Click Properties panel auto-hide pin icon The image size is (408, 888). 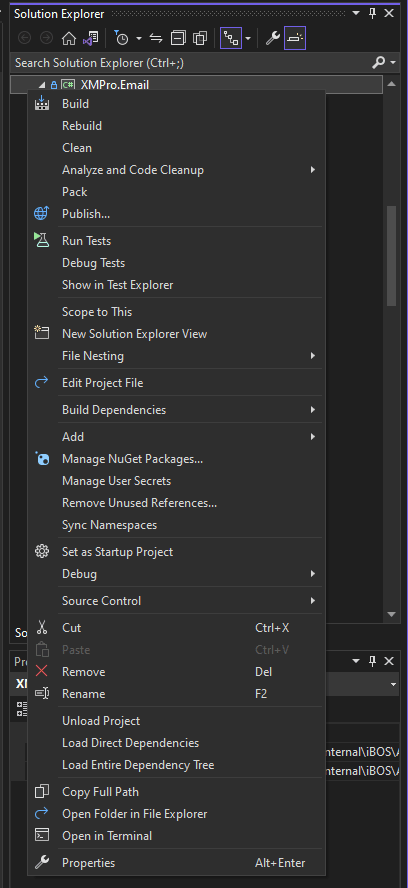pyautogui.click(x=372, y=661)
